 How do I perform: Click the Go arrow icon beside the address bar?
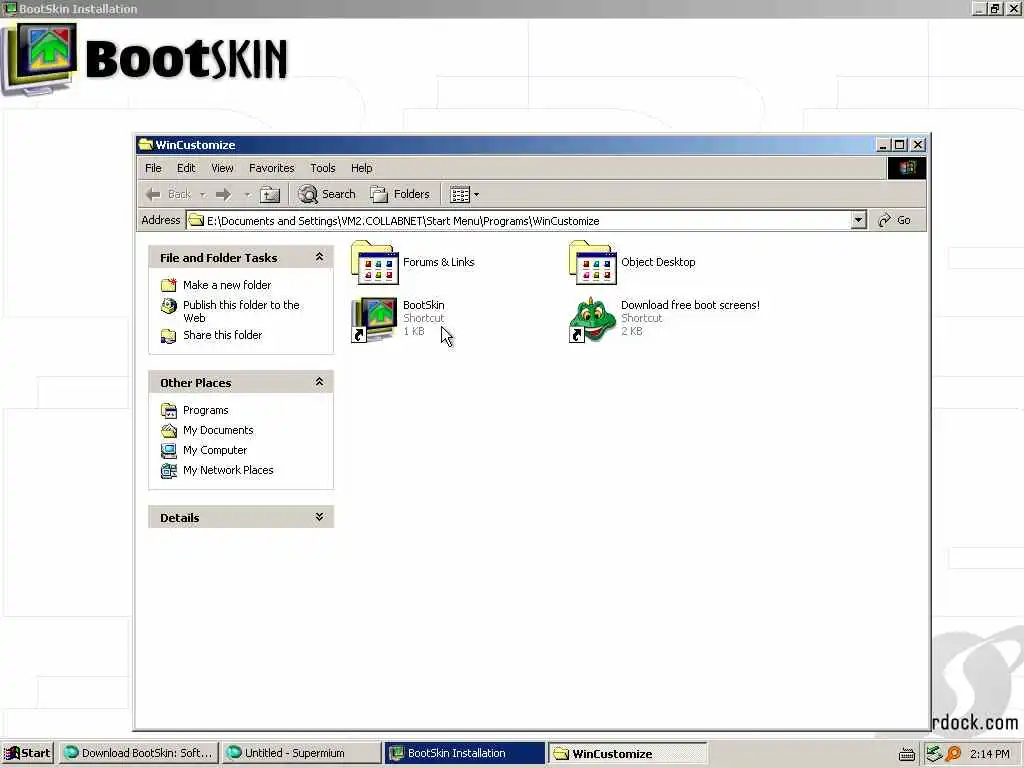[x=884, y=220]
